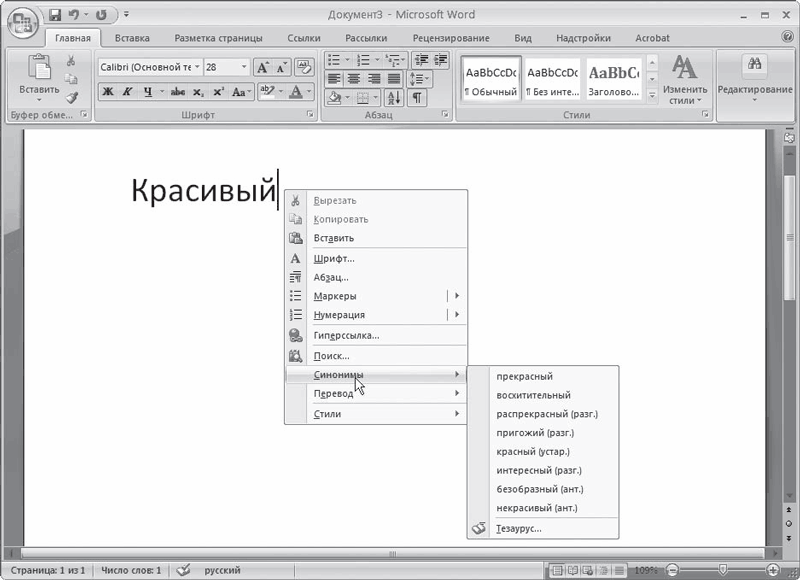Open the font size dropdown
This screenshot has height=580, width=800.
(244, 67)
